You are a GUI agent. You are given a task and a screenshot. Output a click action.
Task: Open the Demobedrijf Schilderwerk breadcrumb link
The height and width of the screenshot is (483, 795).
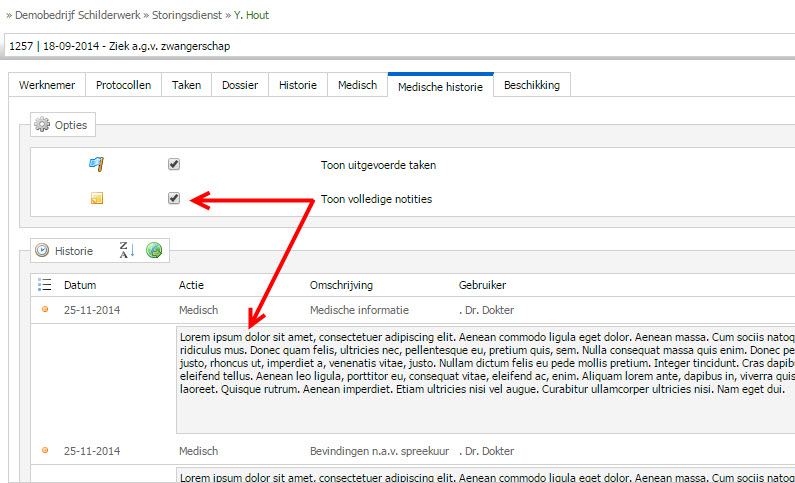click(x=78, y=15)
